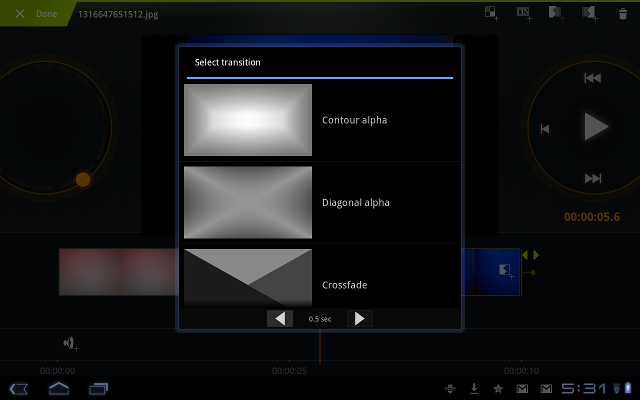This screenshot has height=400, width=640.
Task: Click the orange jog wheel knob
Action: tap(83, 180)
